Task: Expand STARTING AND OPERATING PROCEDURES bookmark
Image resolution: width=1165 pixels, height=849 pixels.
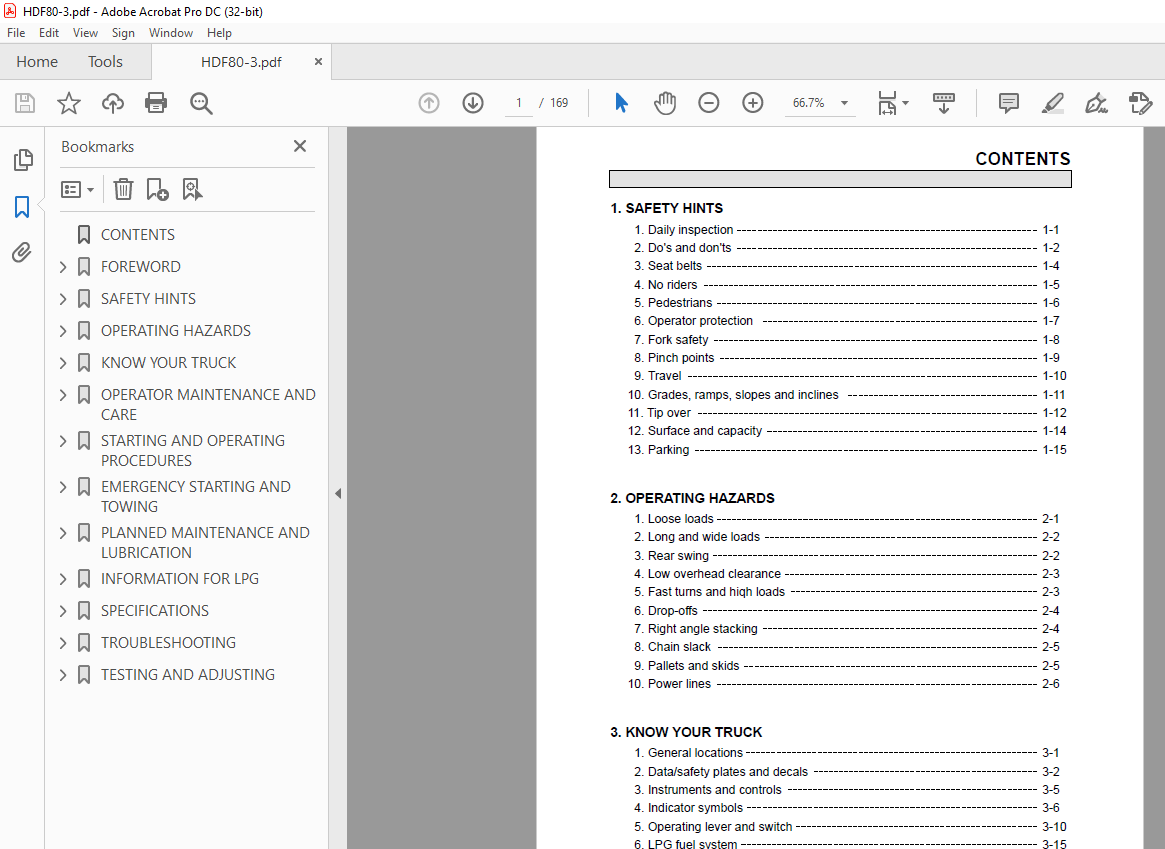Action: 63,440
